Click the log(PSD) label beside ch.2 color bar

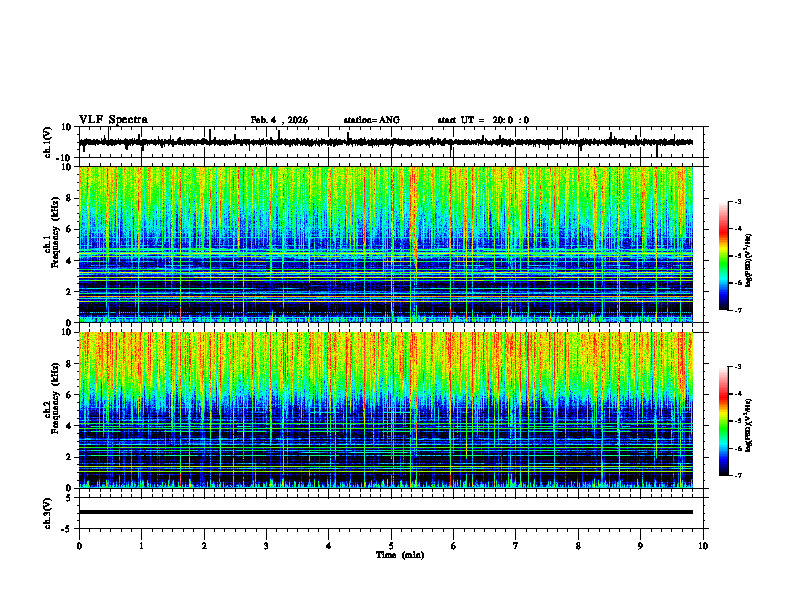[x=748, y=426]
